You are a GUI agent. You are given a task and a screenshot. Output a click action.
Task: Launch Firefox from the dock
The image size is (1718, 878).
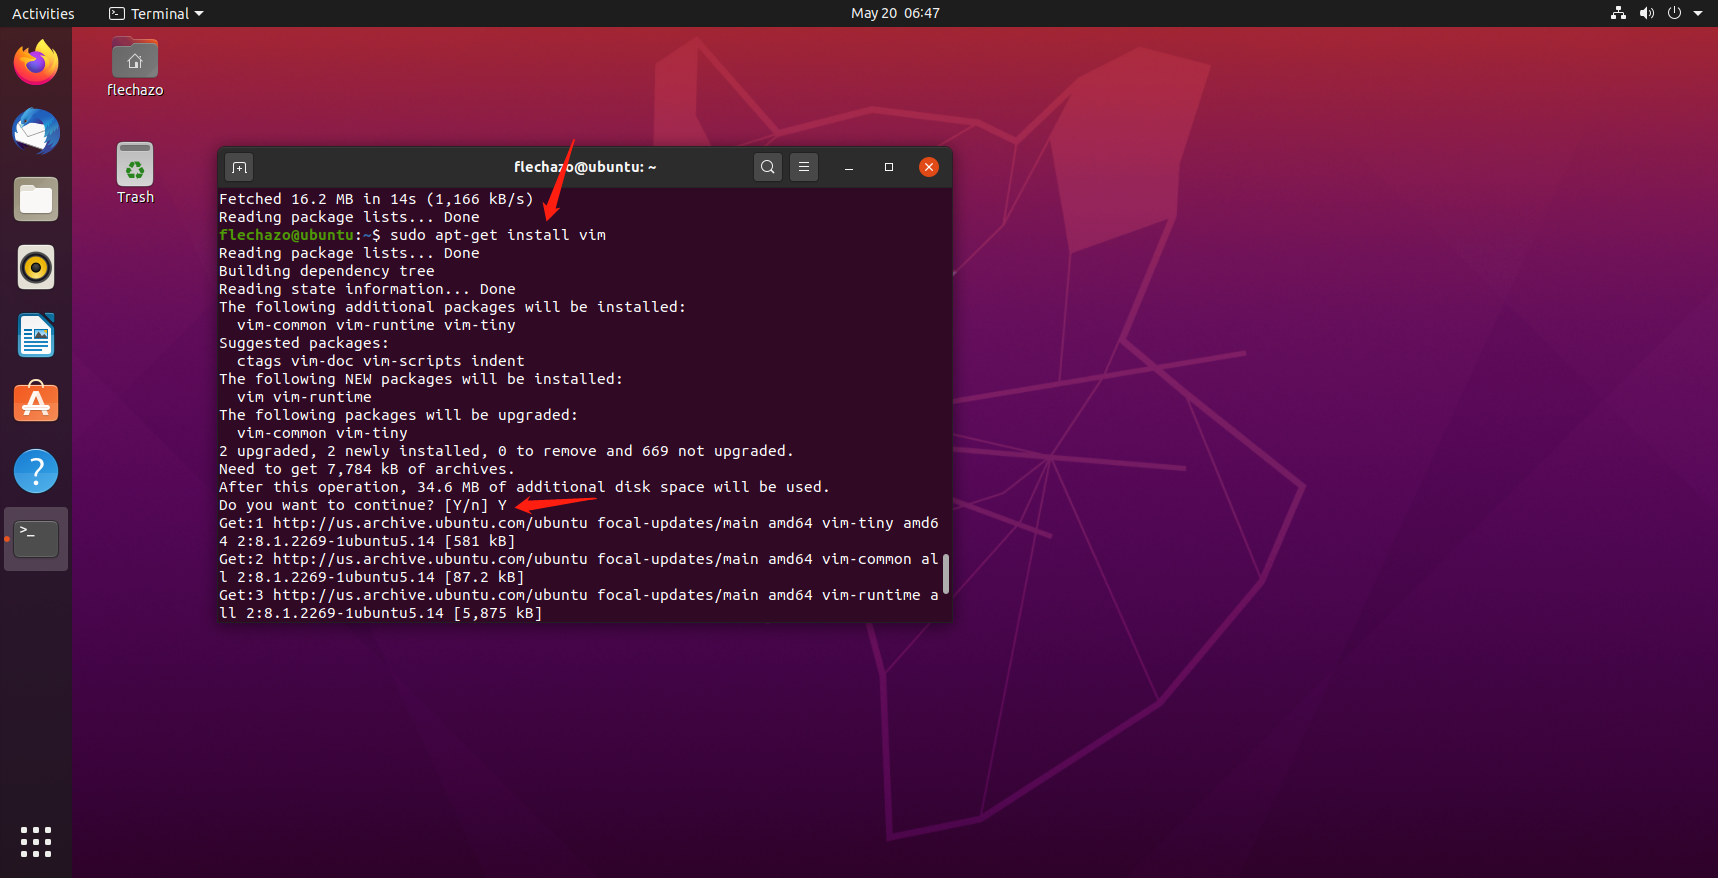(x=36, y=63)
